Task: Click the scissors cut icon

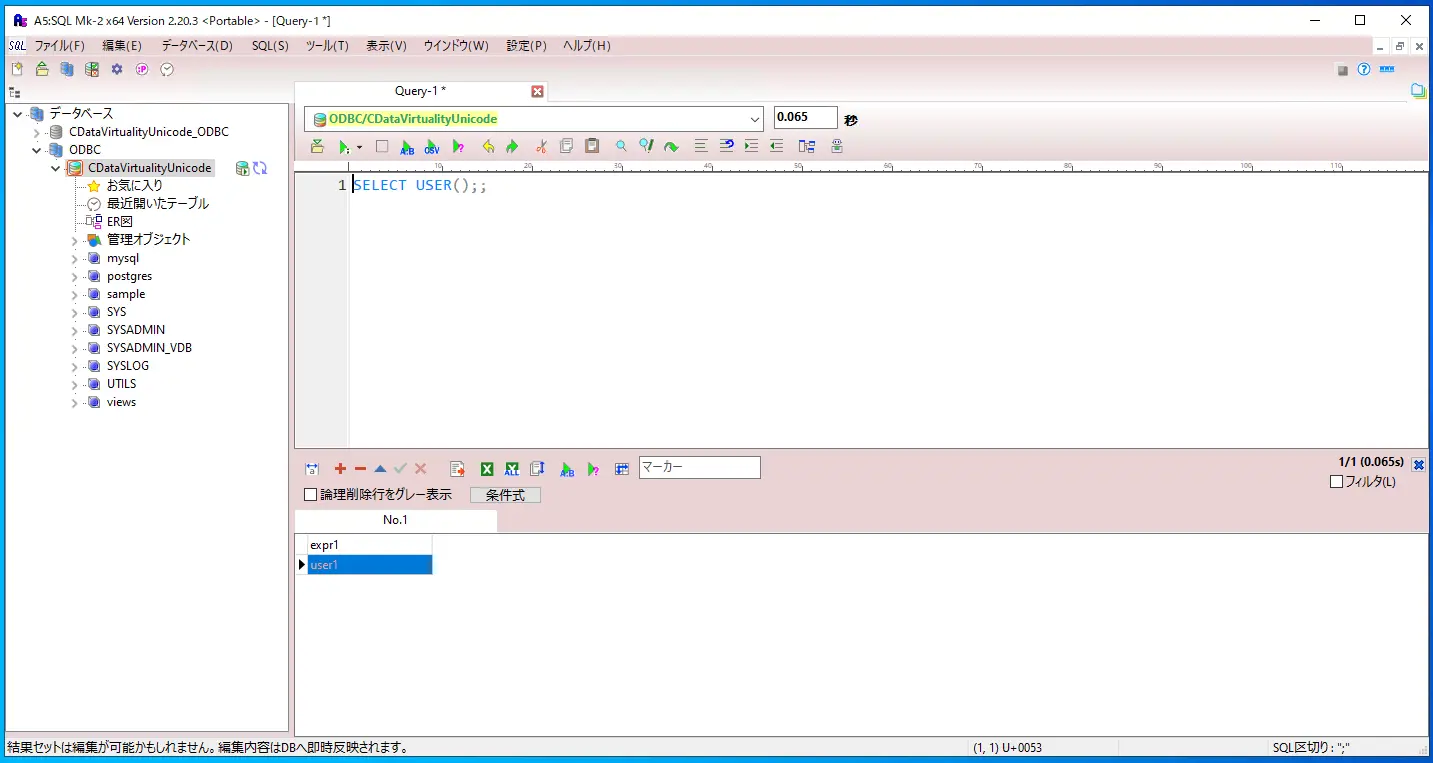Action: [541, 147]
